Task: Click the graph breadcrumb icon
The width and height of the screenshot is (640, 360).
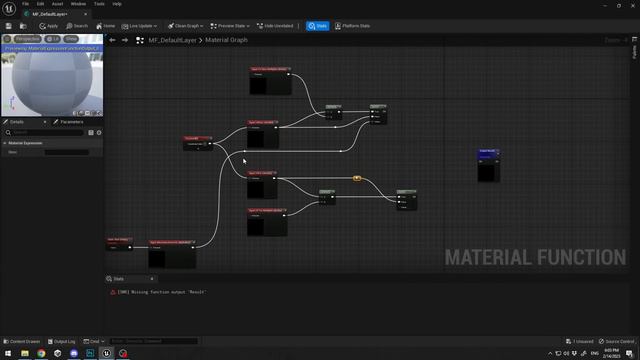Action: [x=140, y=40]
